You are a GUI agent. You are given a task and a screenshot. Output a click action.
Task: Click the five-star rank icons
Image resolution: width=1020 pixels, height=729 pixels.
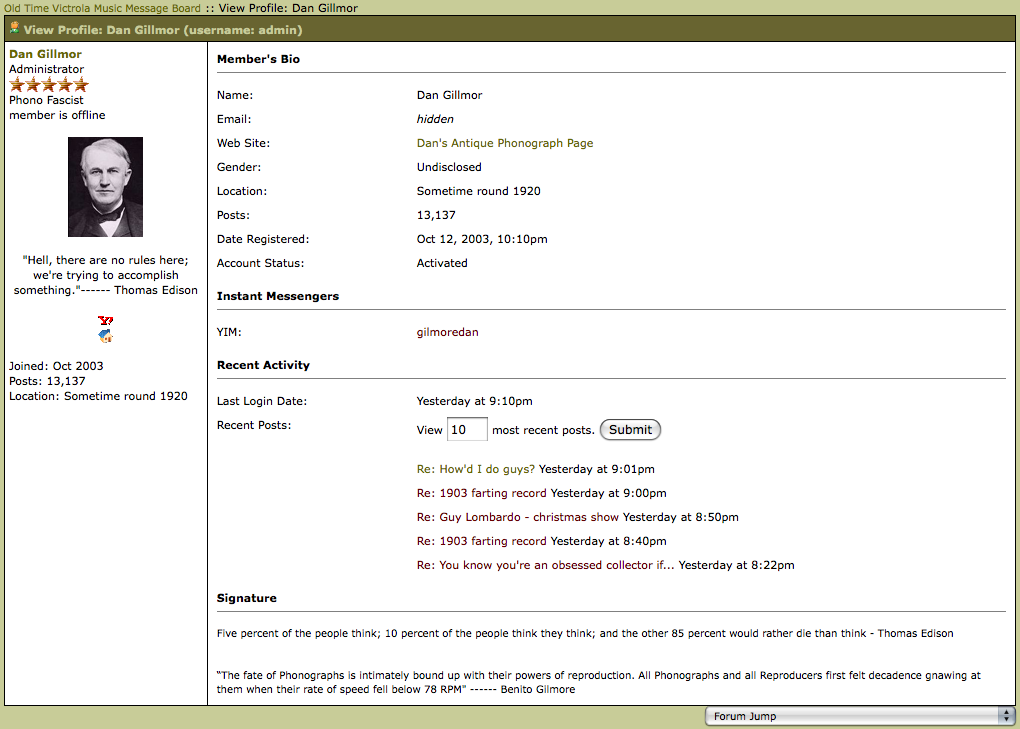pos(49,85)
